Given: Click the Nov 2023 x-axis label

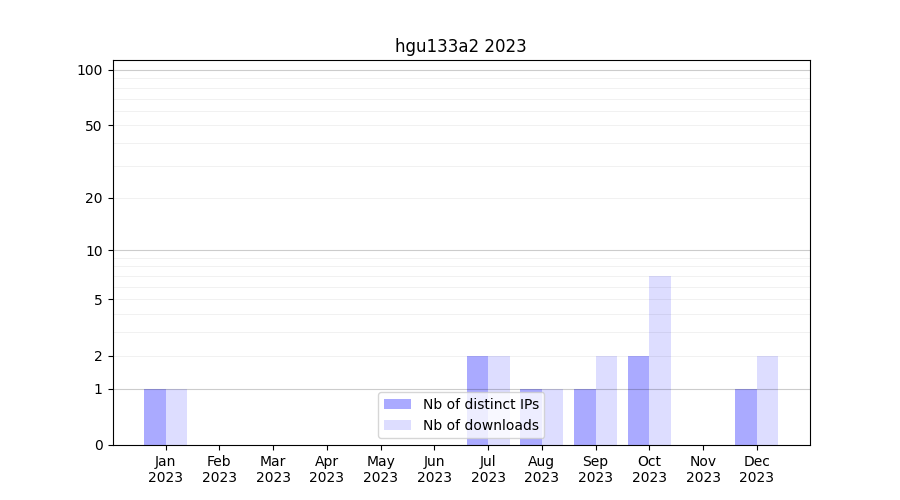Looking at the screenshot, I should click(703, 469).
